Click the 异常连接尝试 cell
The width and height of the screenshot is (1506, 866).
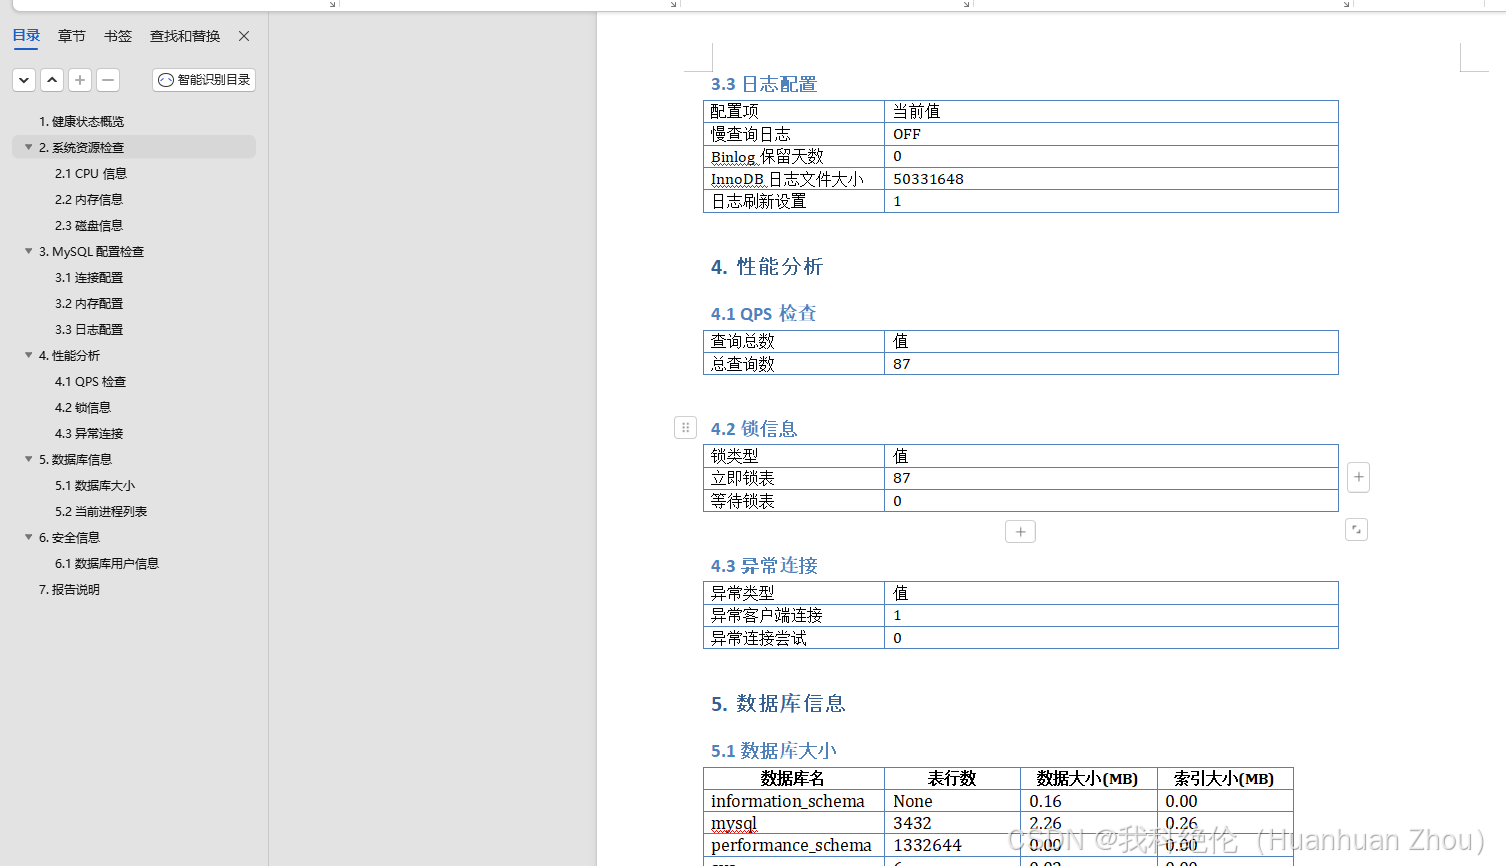[x=794, y=638]
